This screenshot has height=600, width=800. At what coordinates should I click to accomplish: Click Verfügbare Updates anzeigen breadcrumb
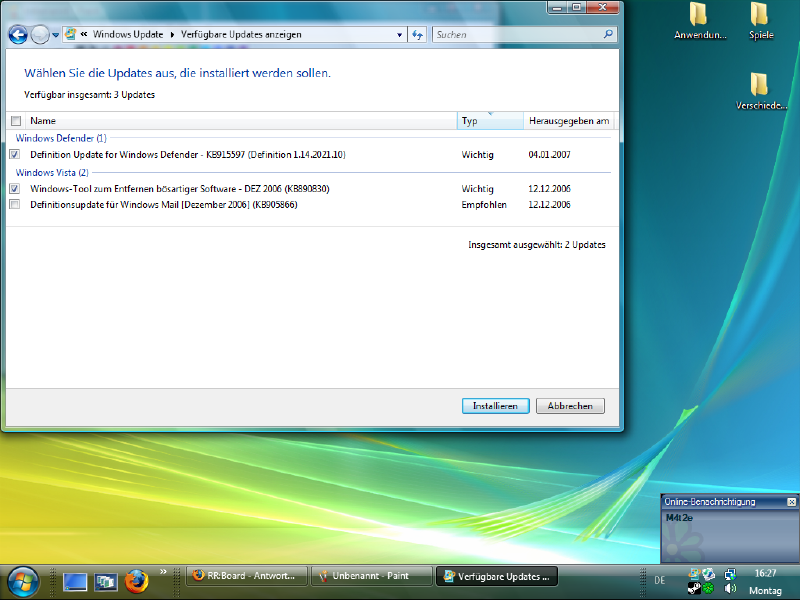point(241,34)
